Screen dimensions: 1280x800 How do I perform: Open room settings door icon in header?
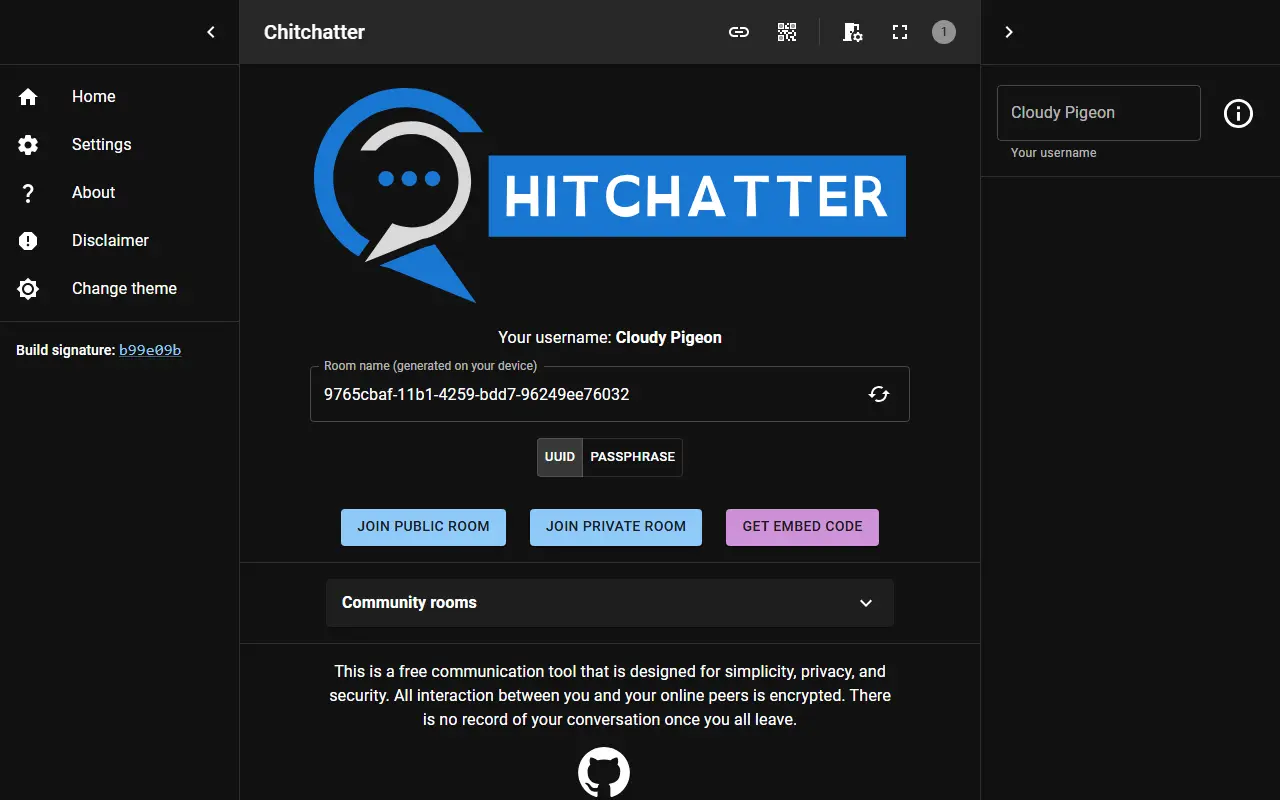[852, 32]
